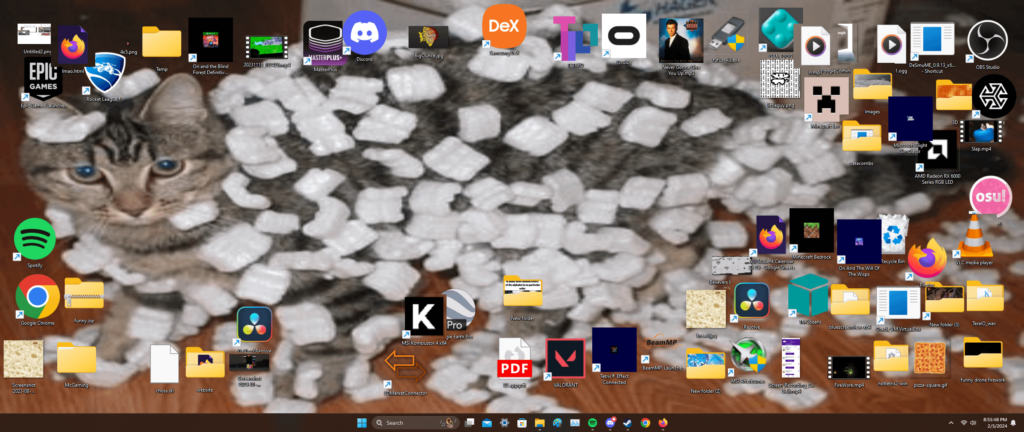Open the osu! desktop icon
Screen dimensions: 1024x432
990,196
